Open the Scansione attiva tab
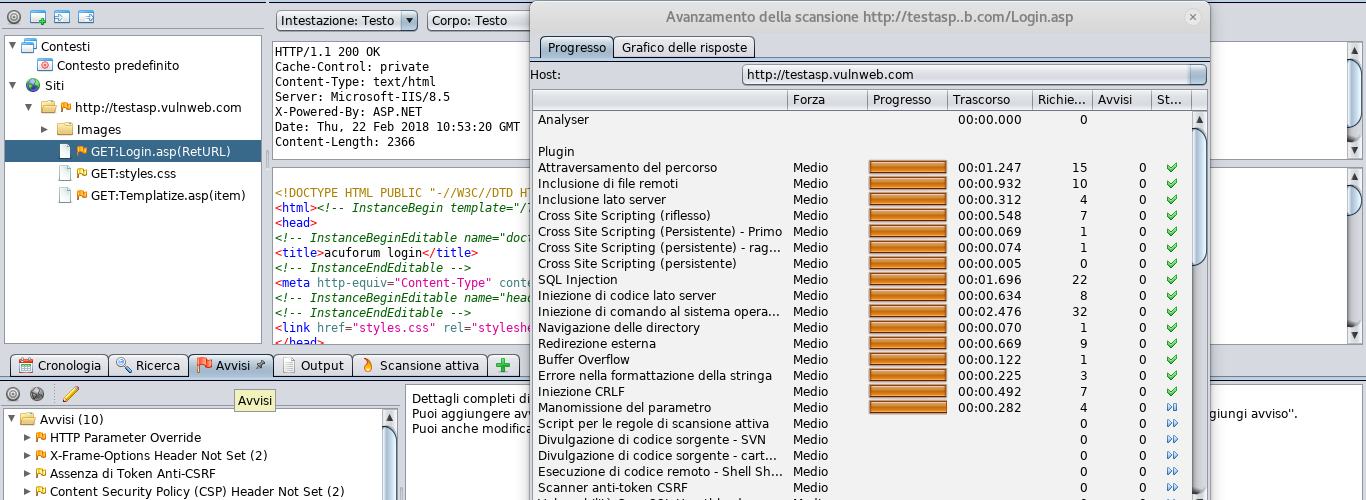Viewport: 1366px width, 500px height. click(x=422, y=365)
